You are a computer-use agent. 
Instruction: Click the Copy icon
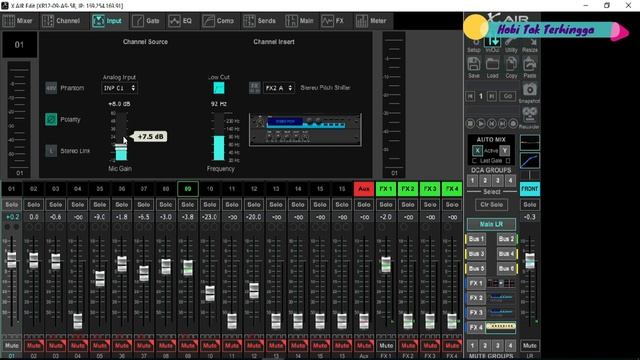tap(511, 64)
